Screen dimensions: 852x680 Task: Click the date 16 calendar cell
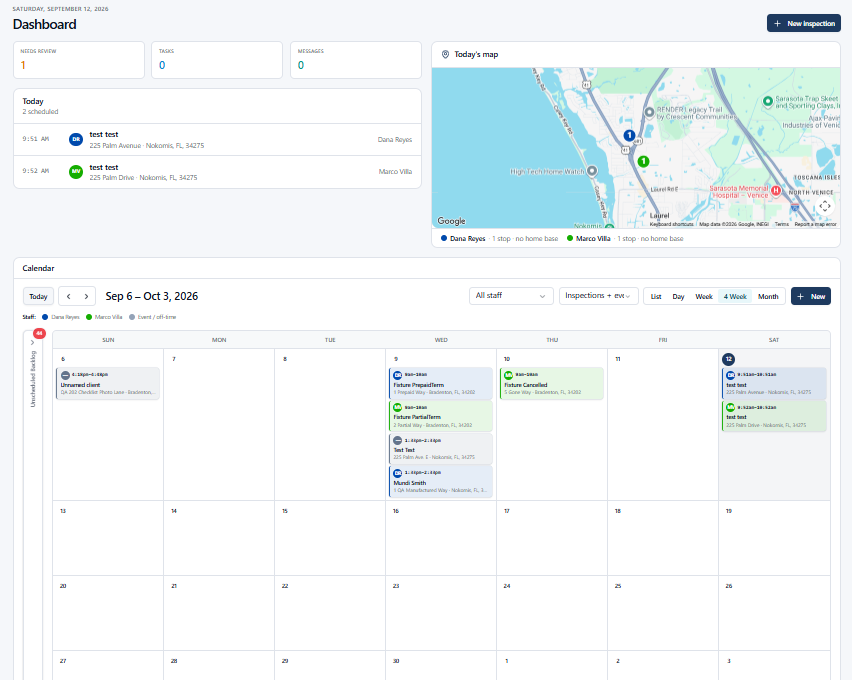tap(441, 538)
